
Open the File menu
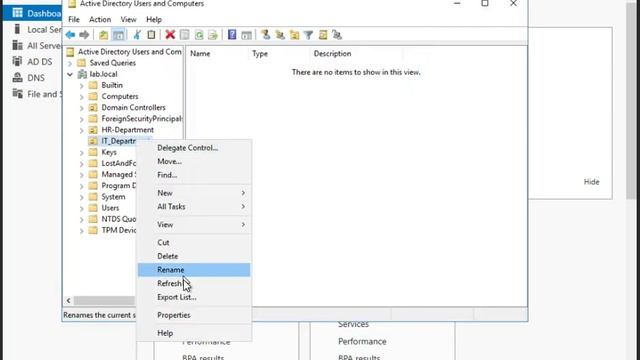pyautogui.click(x=74, y=19)
